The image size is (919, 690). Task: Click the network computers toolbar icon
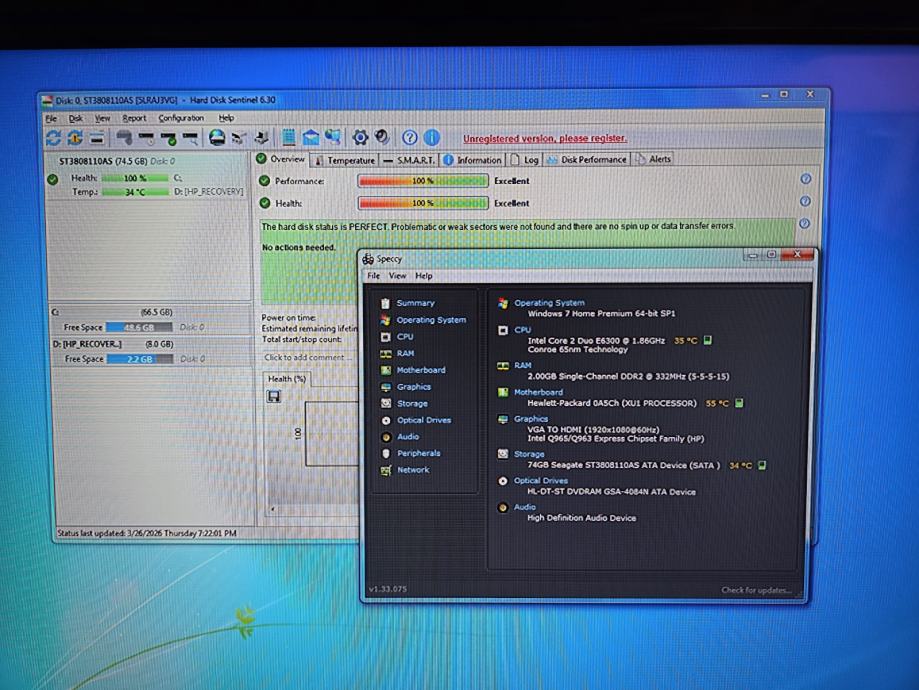(x=333, y=137)
